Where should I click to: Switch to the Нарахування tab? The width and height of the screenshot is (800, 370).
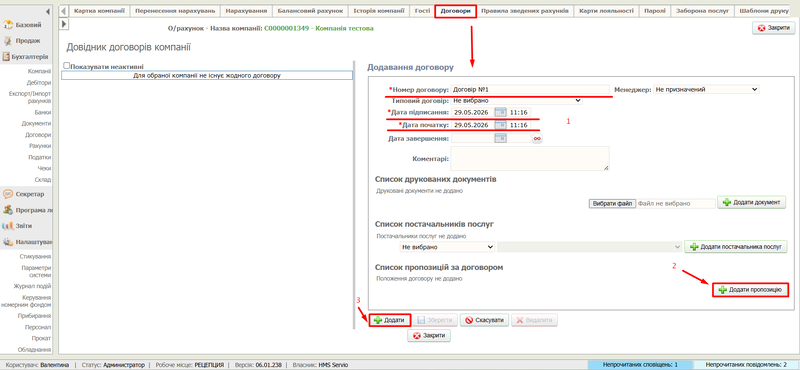(247, 11)
